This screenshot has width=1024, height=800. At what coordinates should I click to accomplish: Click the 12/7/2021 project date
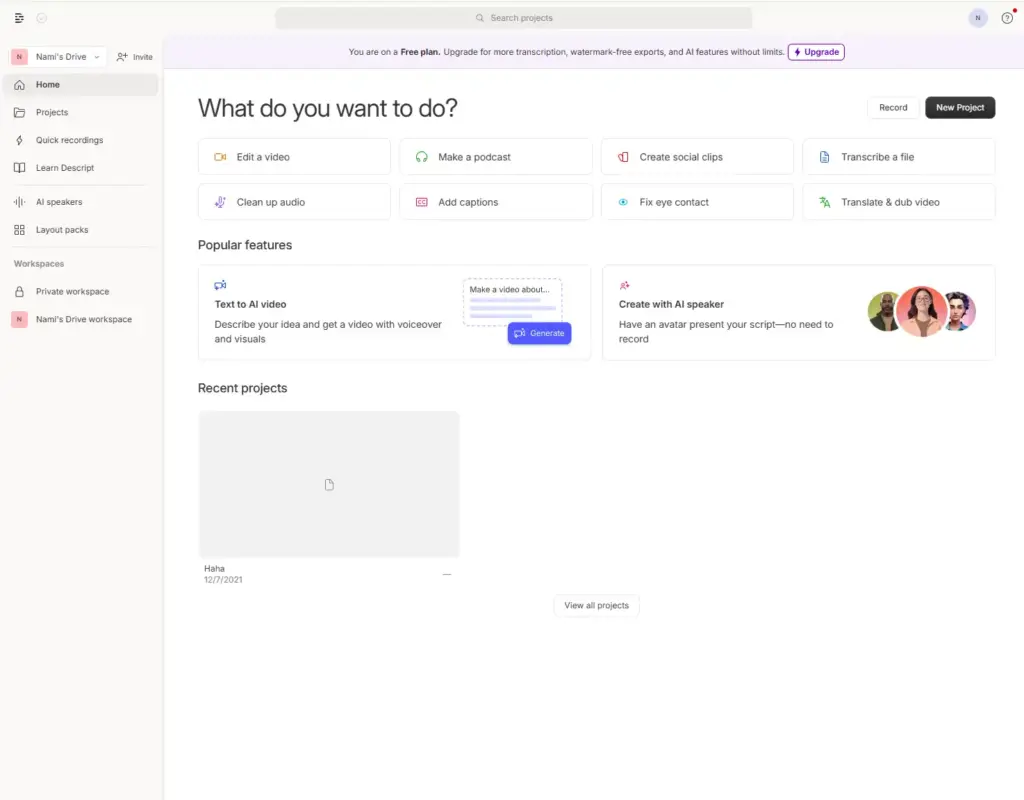(223, 580)
